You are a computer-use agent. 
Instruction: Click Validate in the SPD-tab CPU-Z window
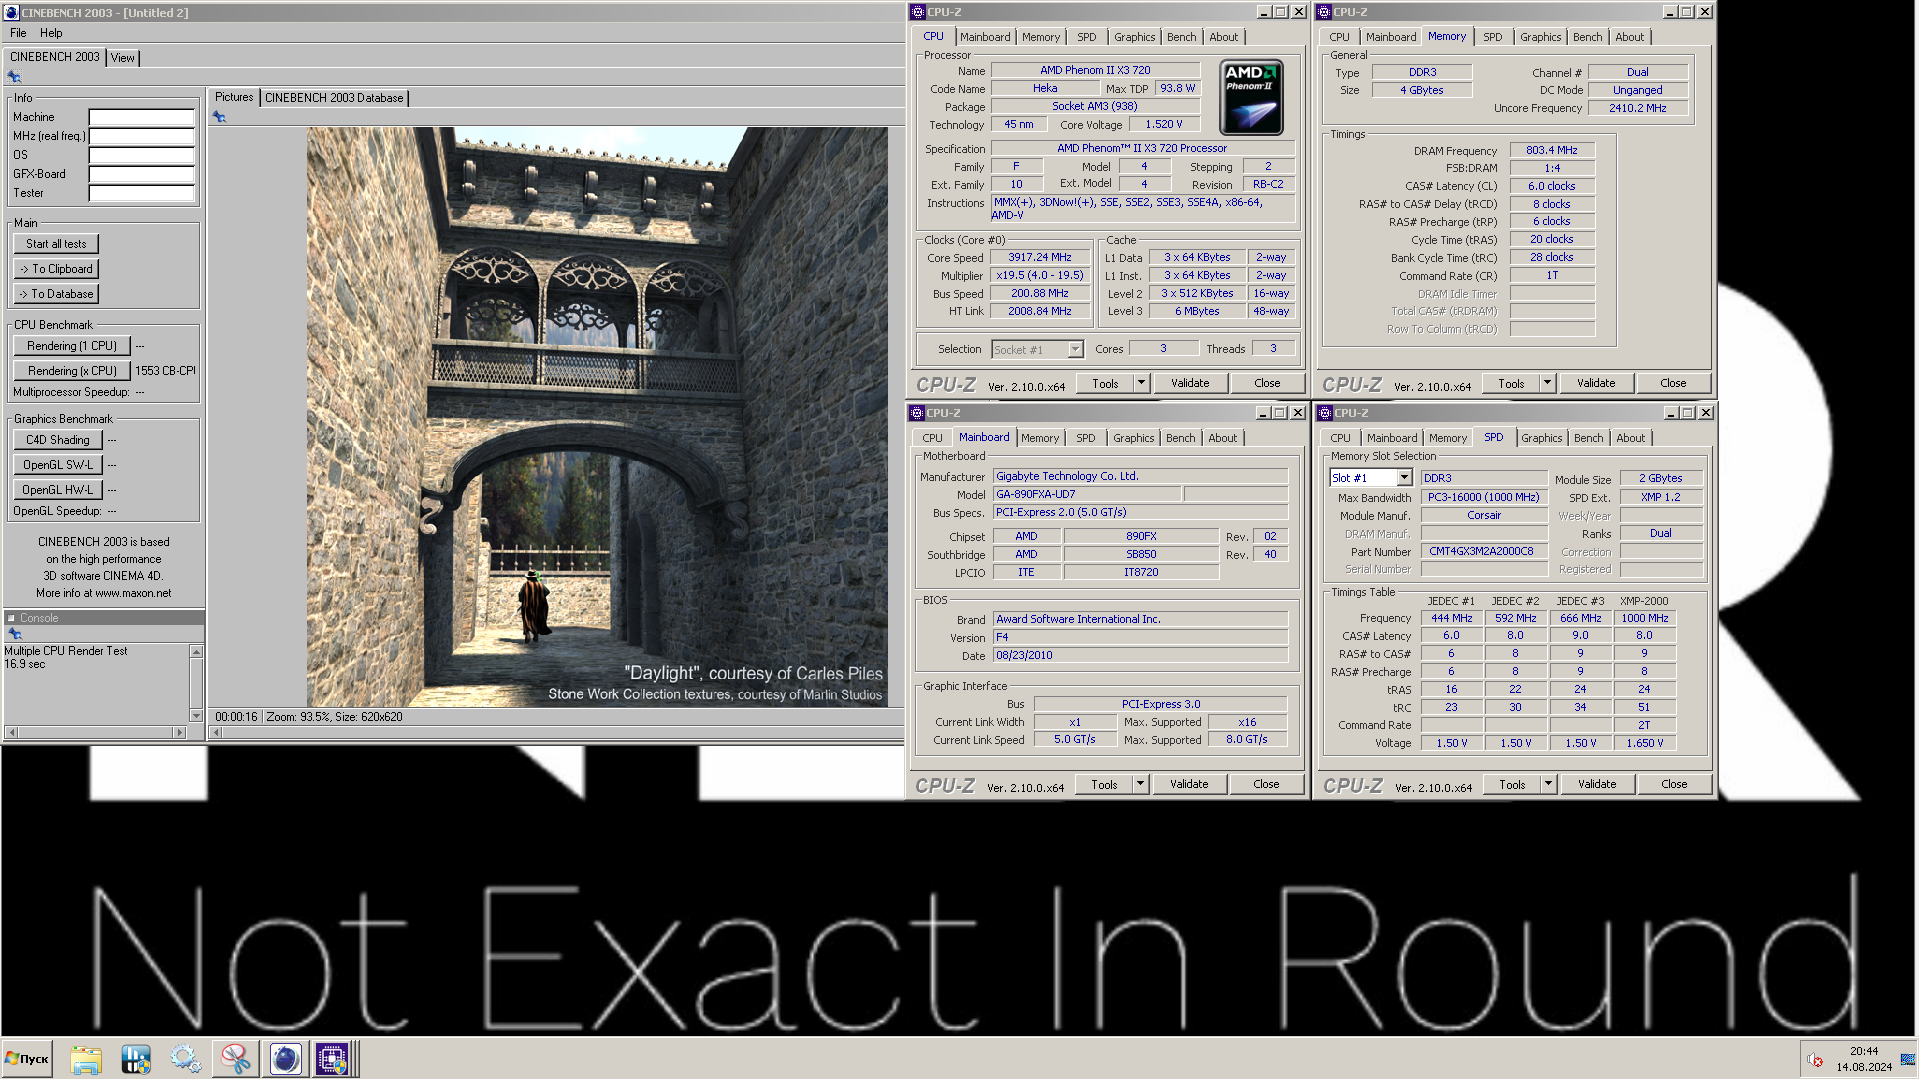(1597, 784)
